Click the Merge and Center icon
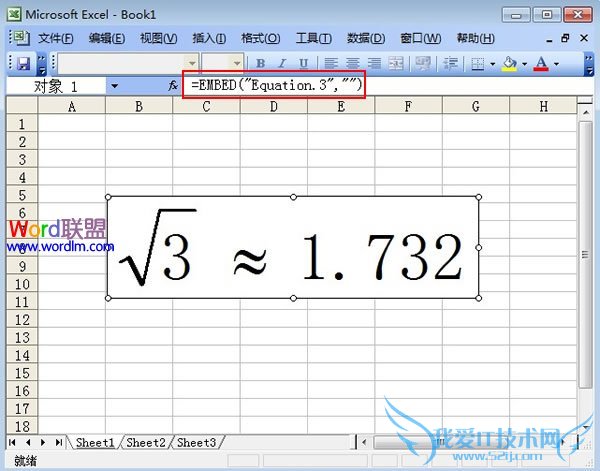 tap(395, 64)
